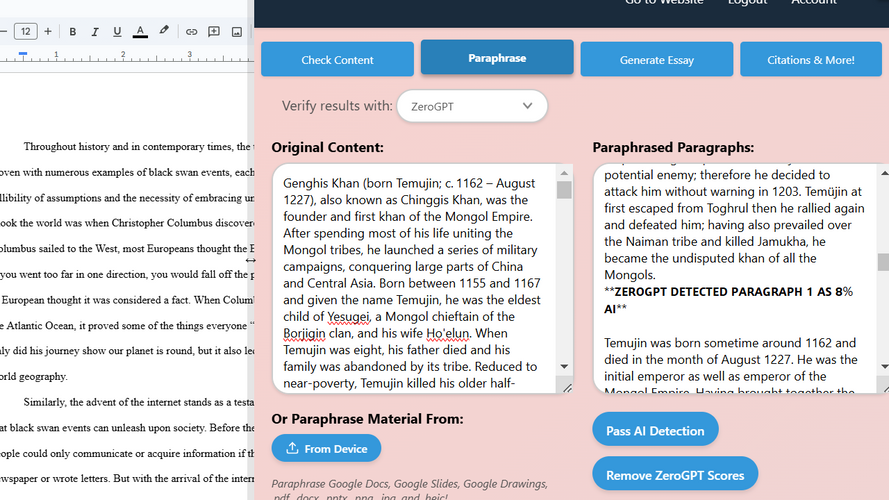Click the upload icon on From Device
Viewport: 889px width, 500px height.
pyautogui.click(x=292, y=448)
